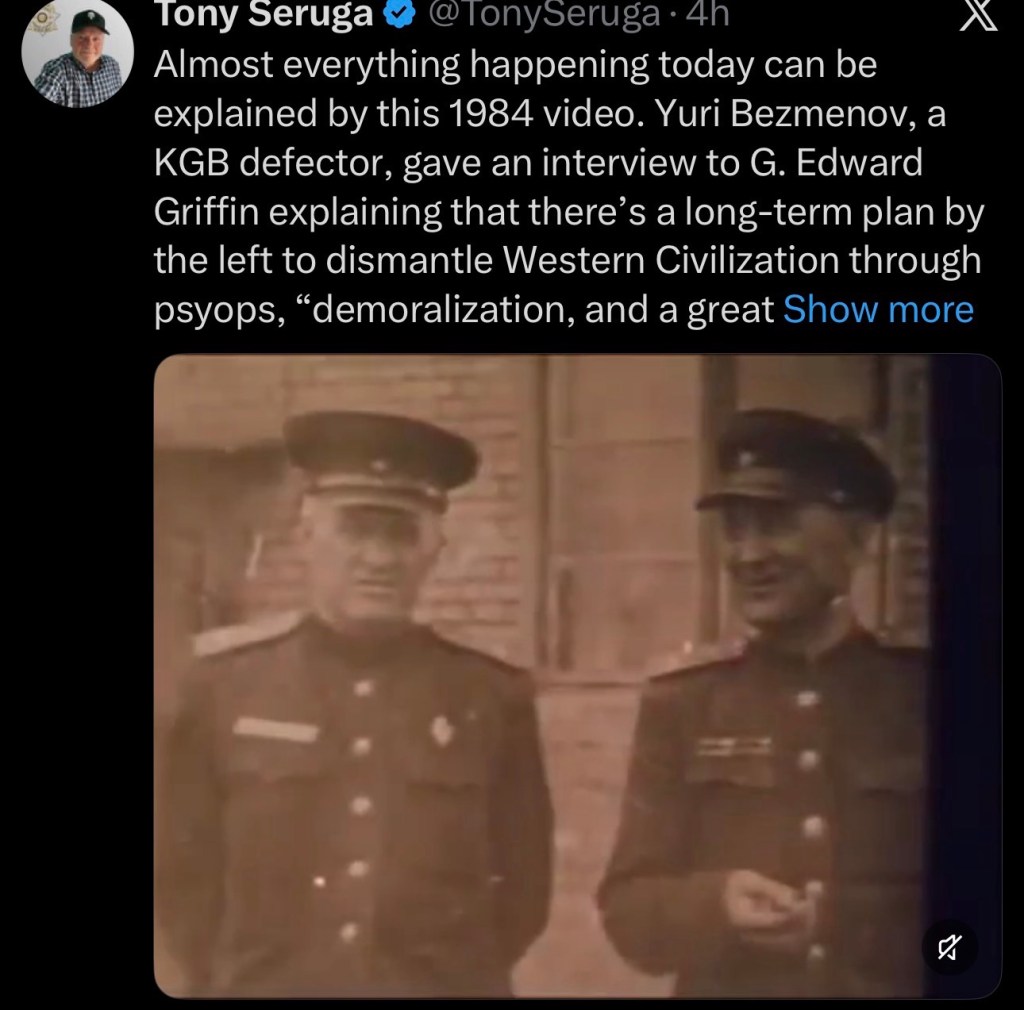Play the embedded video thumbnail

[577, 676]
